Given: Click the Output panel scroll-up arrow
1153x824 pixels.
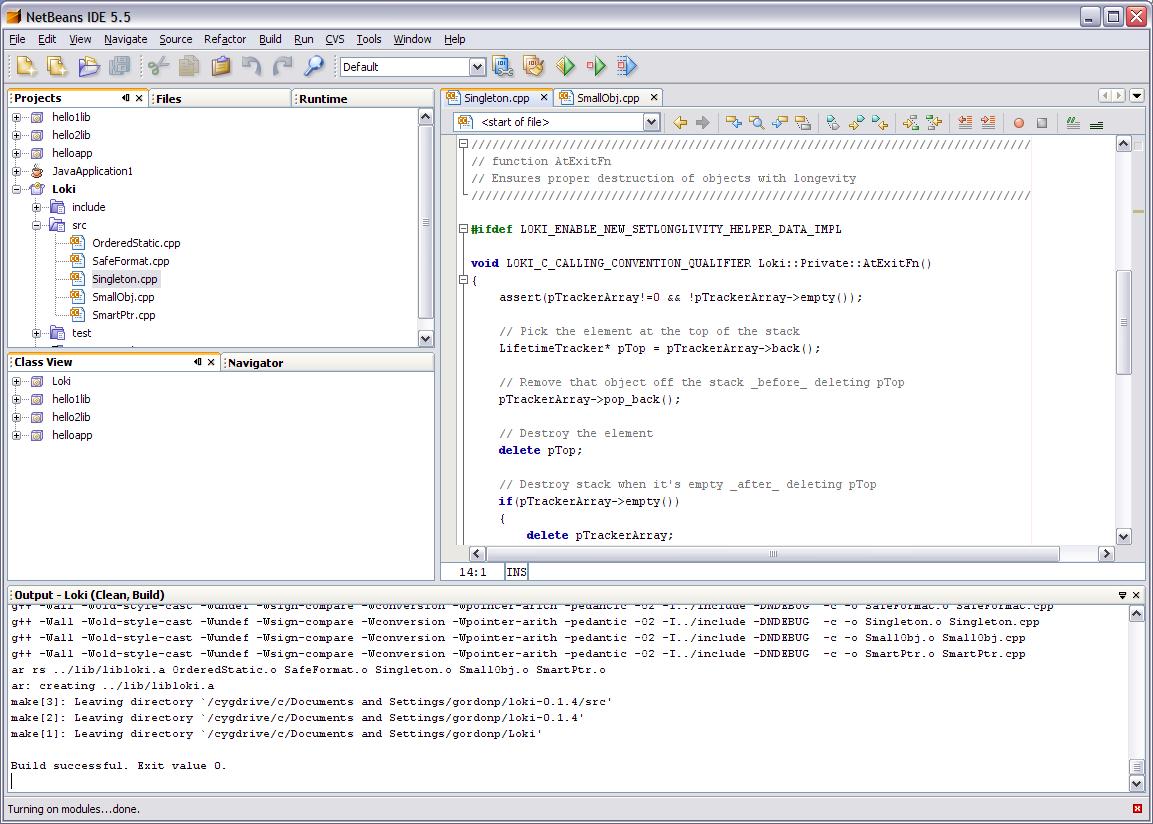Looking at the screenshot, I should tap(1136, 614).
